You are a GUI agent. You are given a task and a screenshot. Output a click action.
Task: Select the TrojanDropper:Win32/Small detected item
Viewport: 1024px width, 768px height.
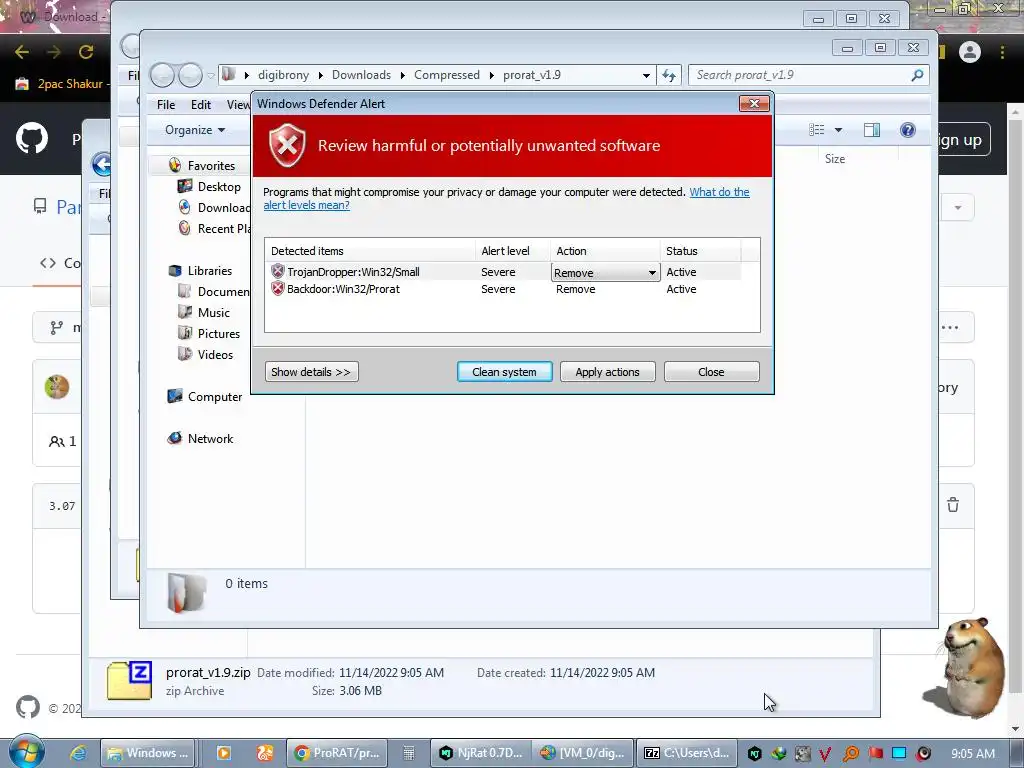[x=353, y=272]
